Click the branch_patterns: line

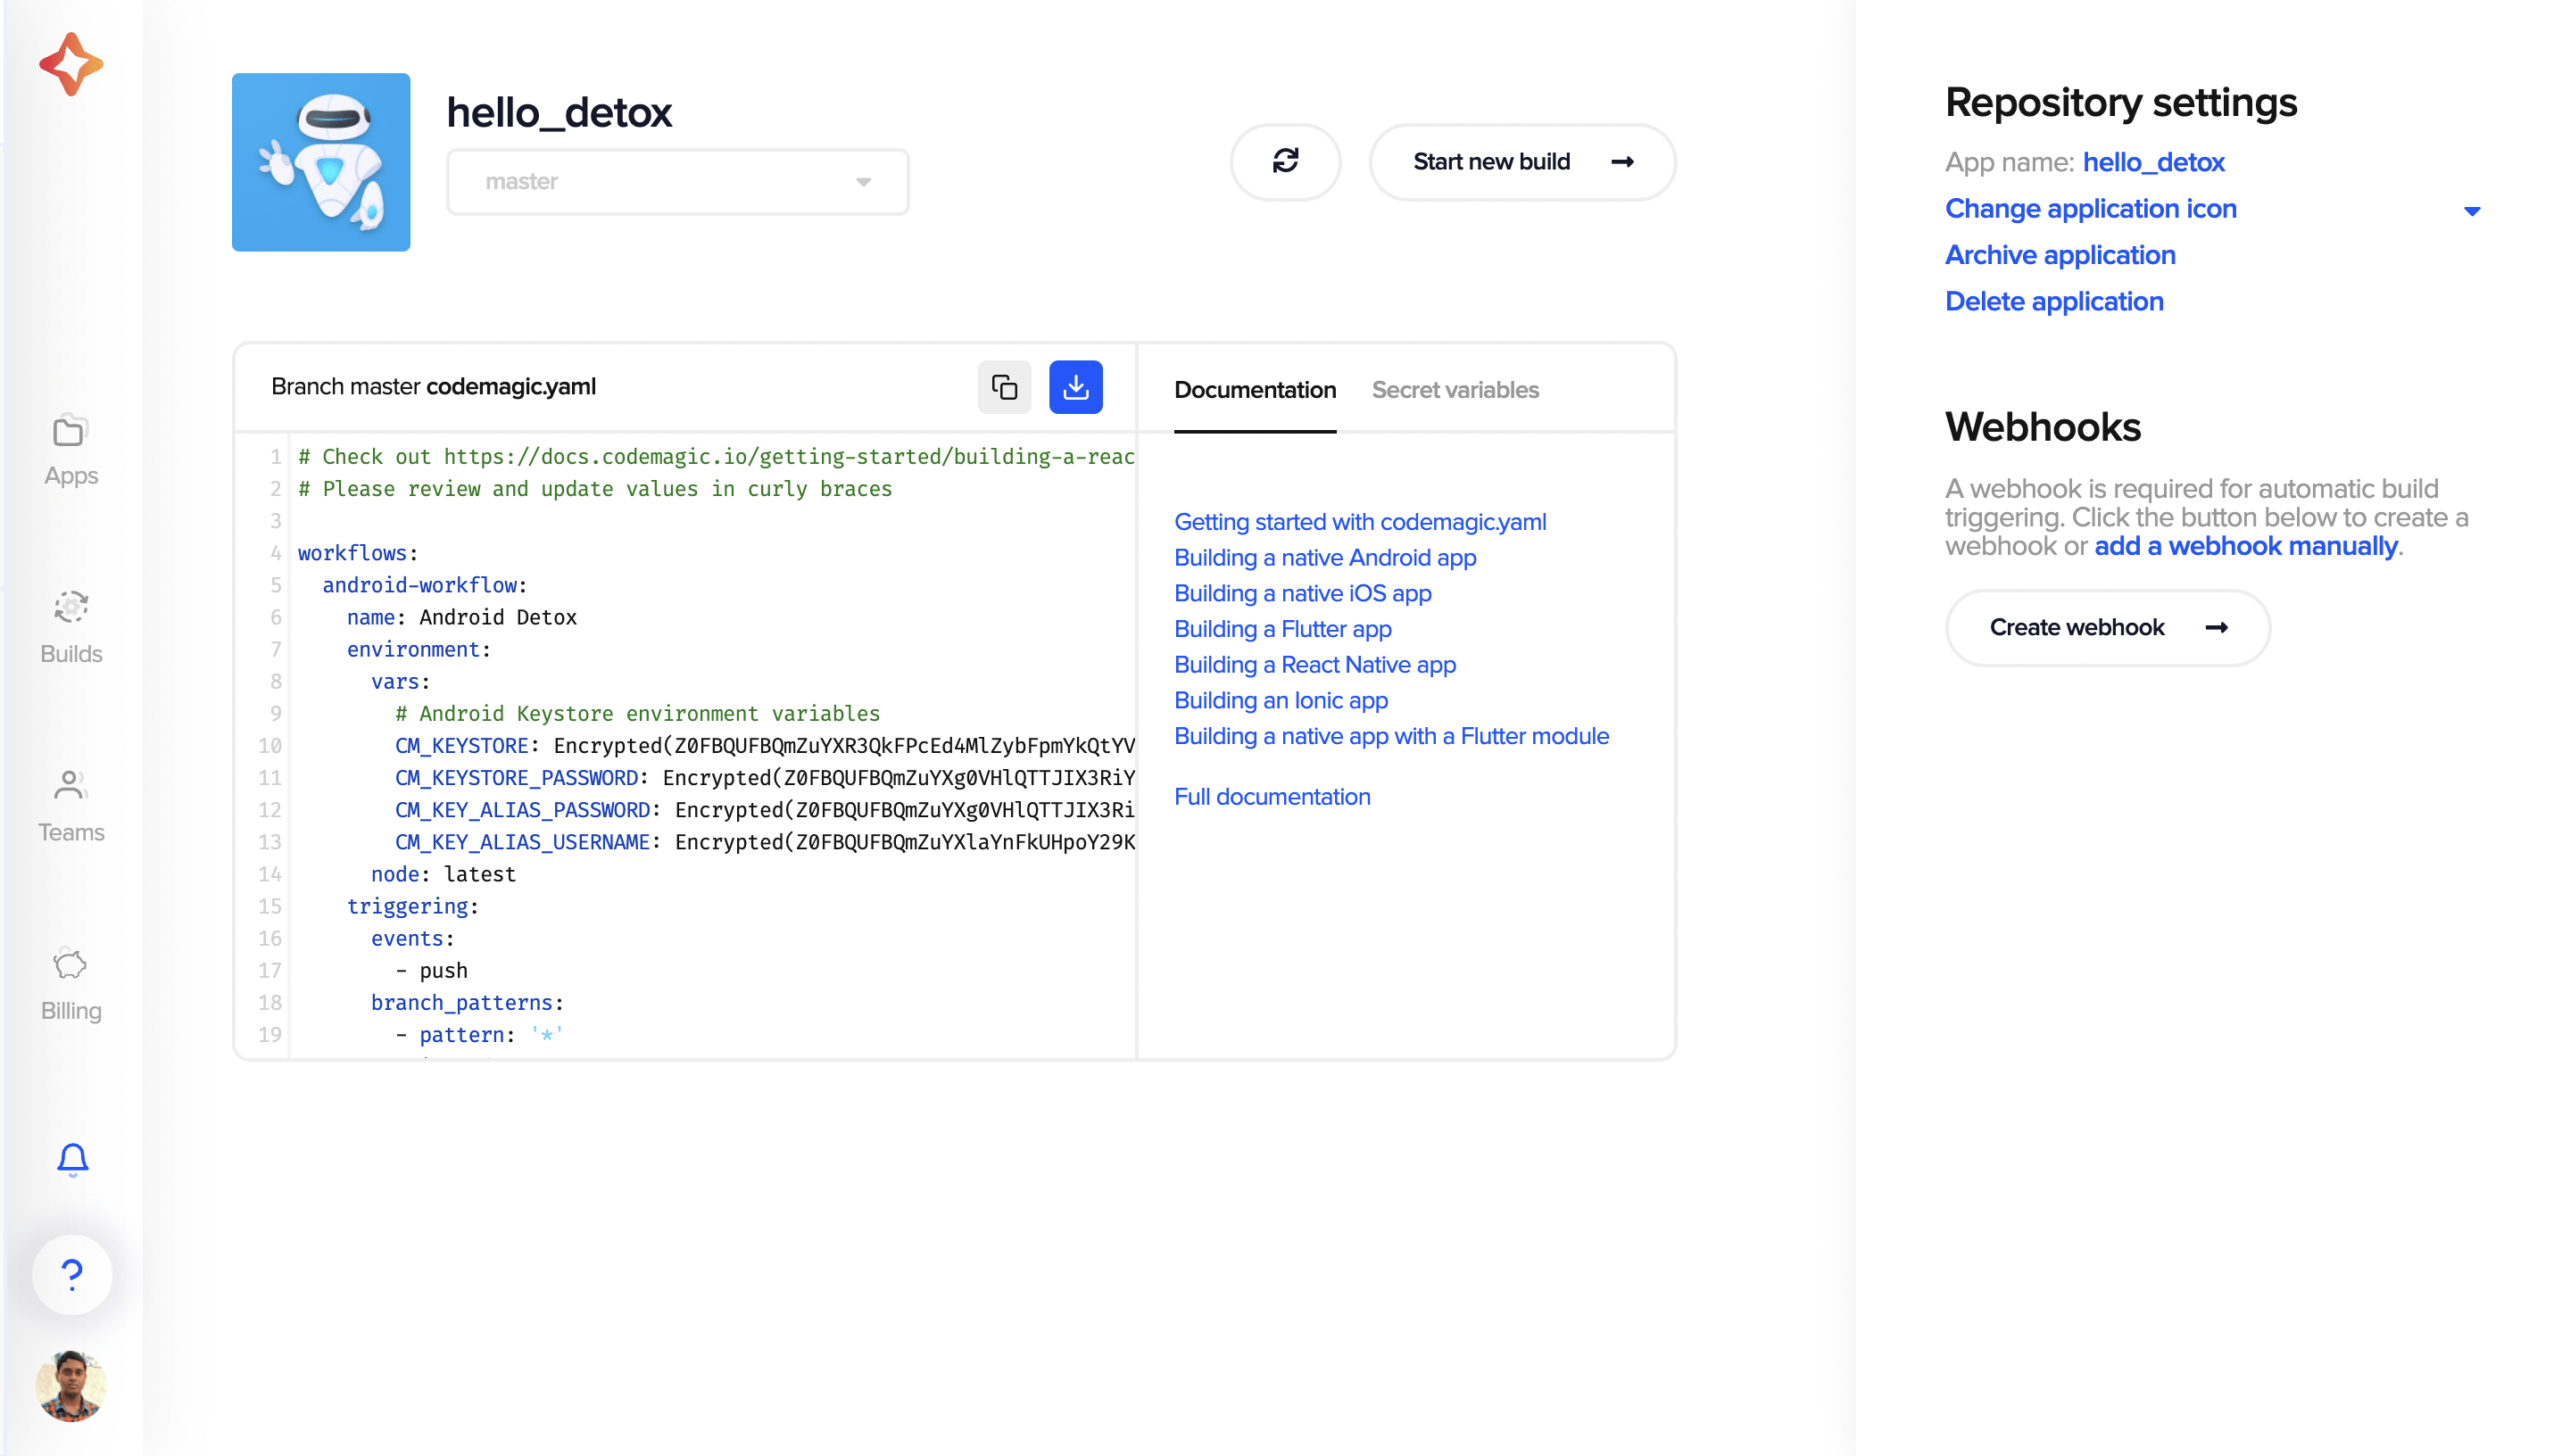click(x=467, y=1003)
